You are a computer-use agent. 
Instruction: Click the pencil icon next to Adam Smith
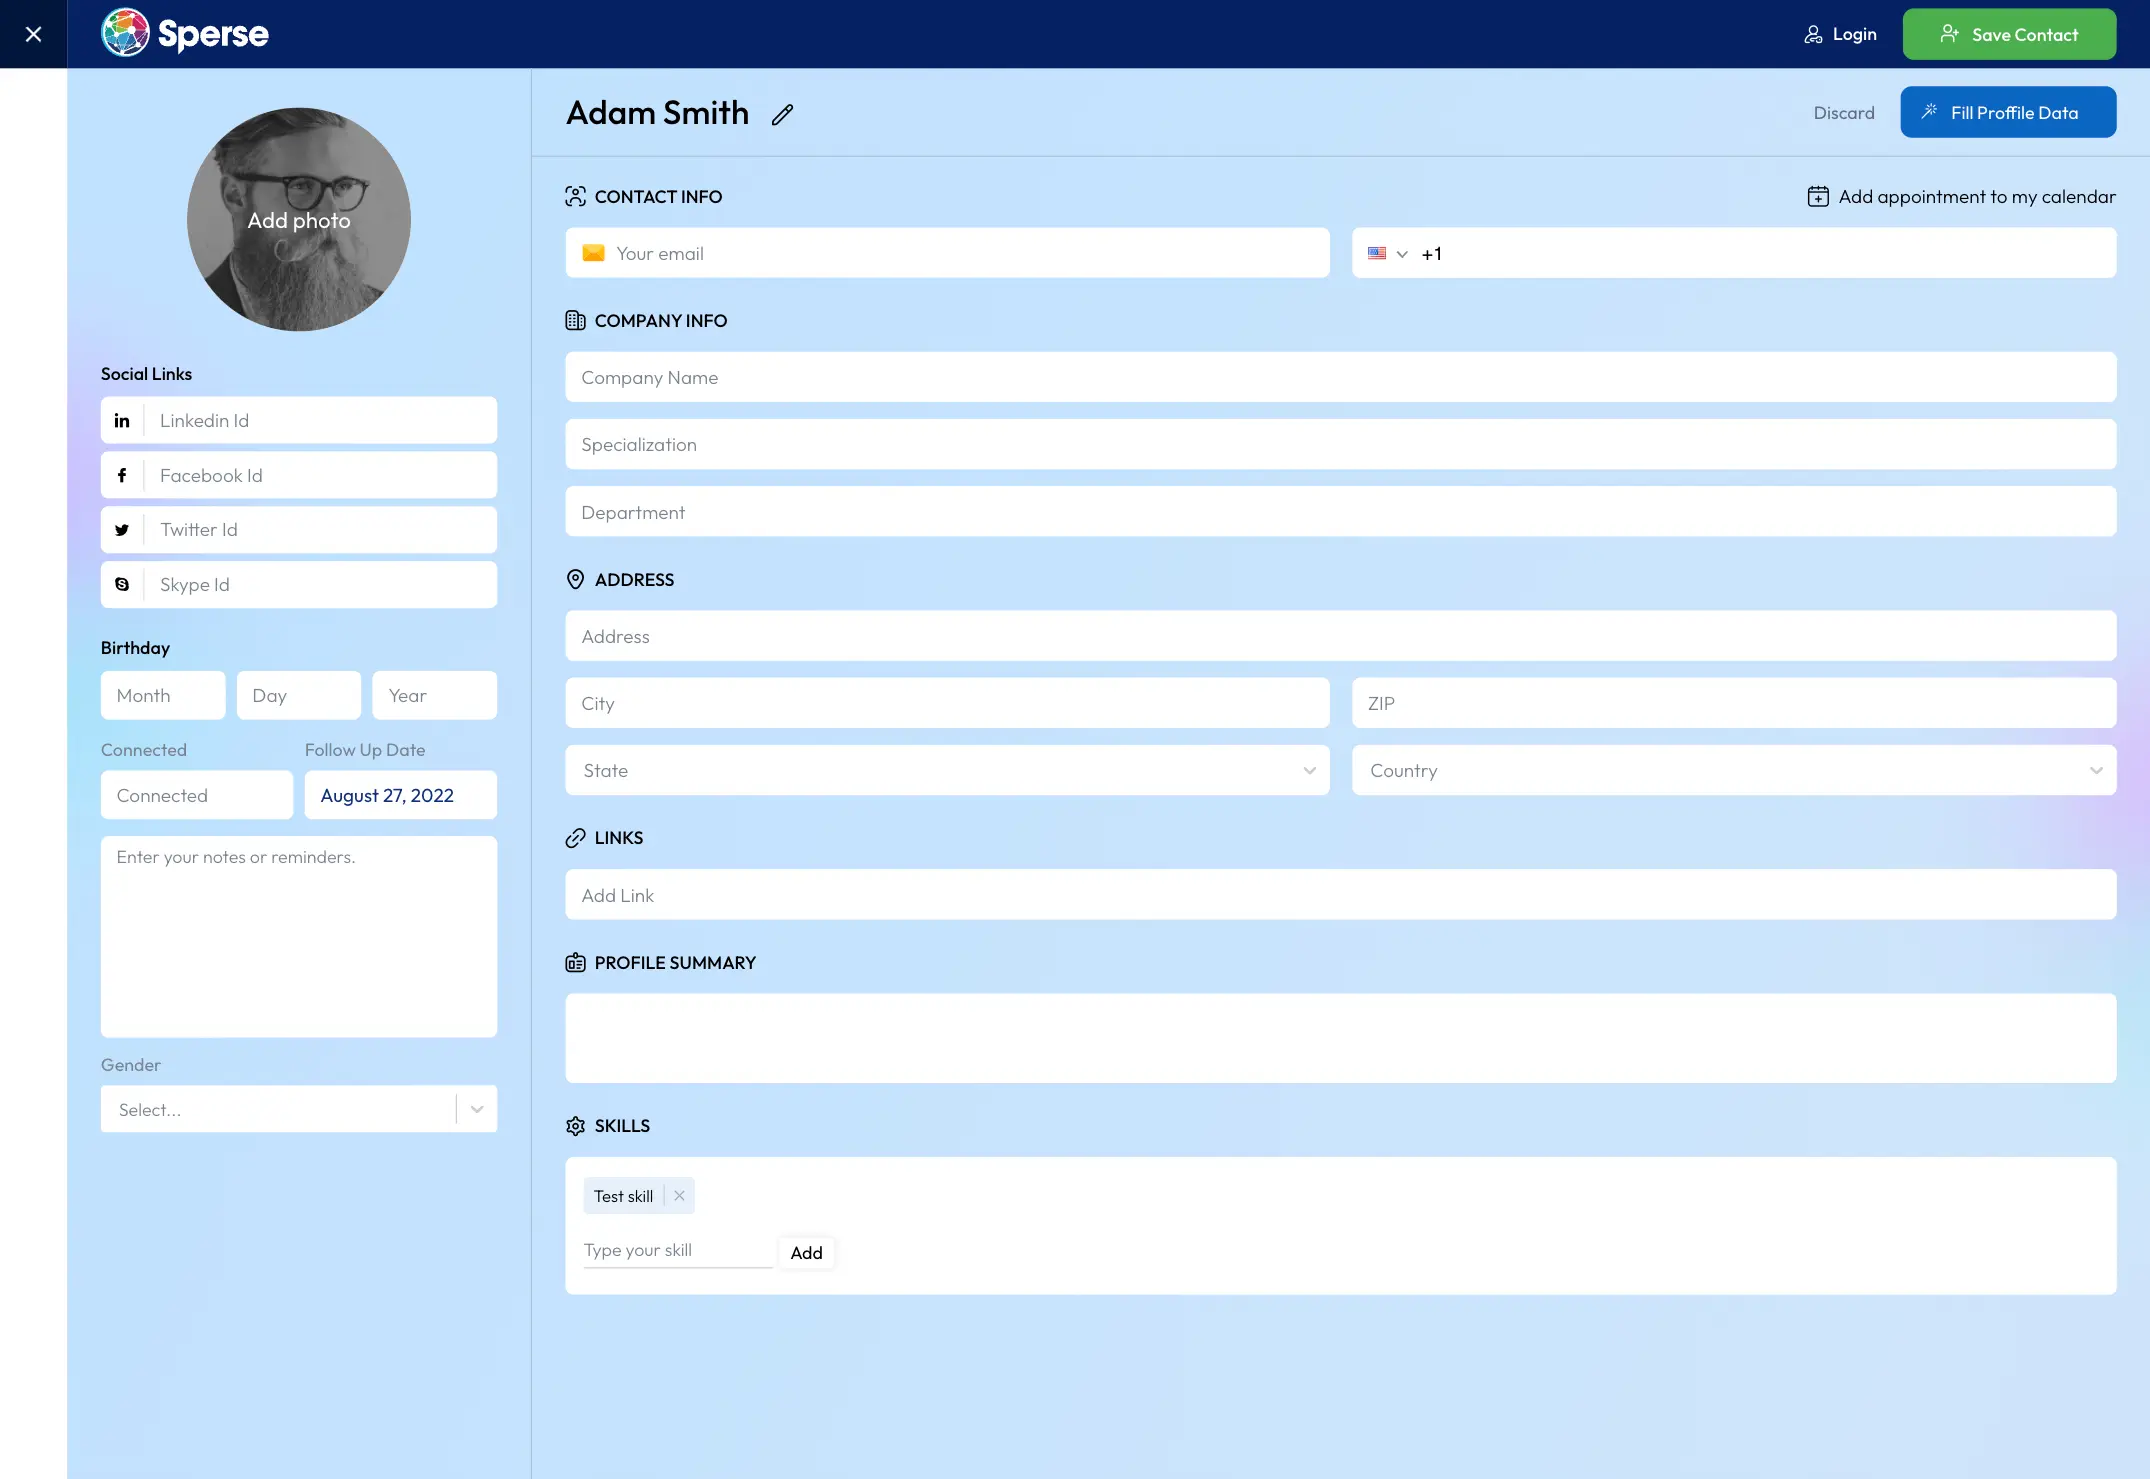pos(782,115)
